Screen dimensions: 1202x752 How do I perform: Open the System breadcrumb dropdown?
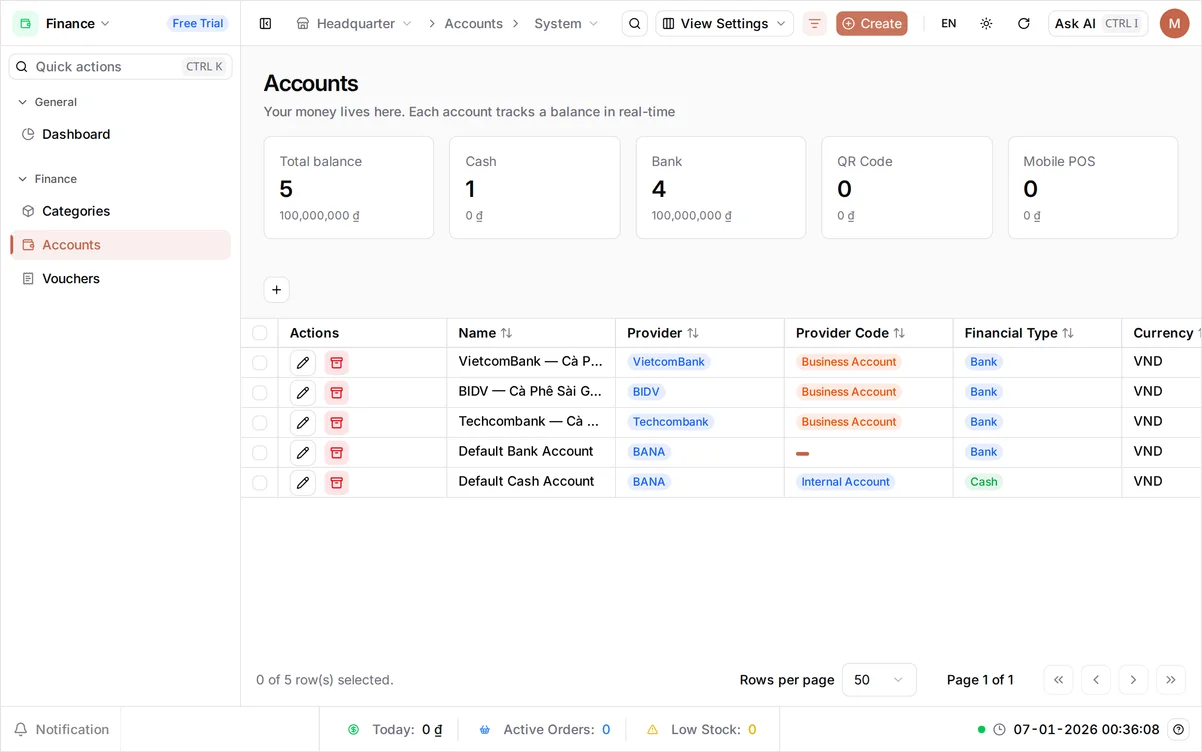point(566,23)
